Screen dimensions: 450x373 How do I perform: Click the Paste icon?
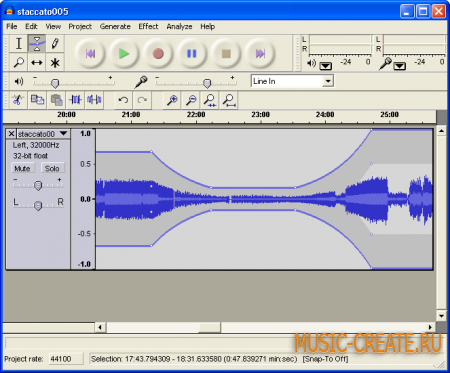point(56,100)
